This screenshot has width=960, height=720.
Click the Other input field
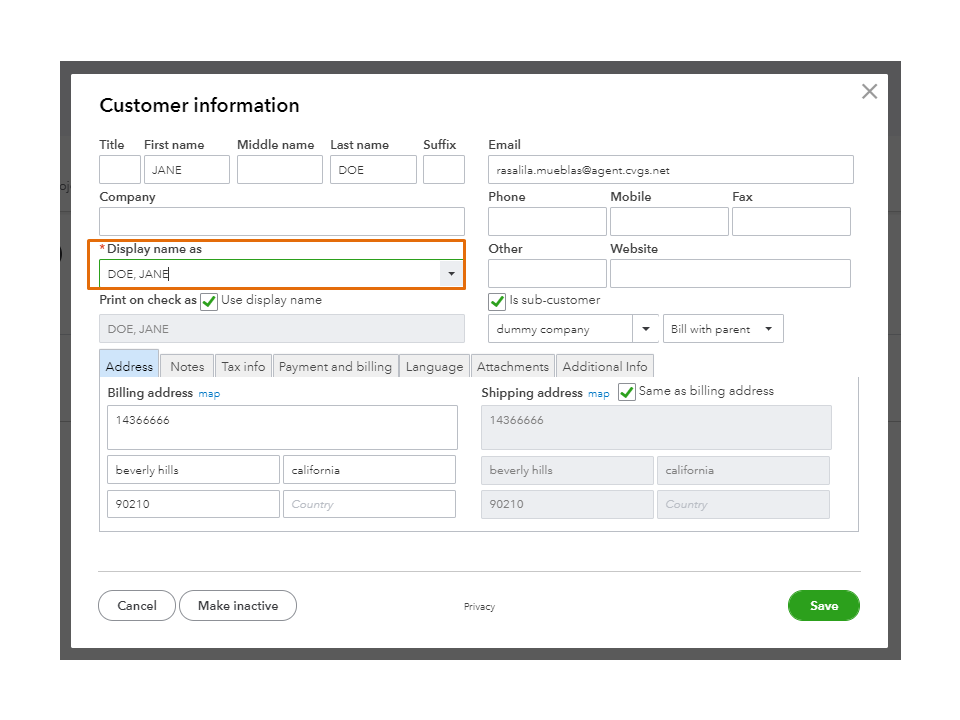click(x=547, y=274)
